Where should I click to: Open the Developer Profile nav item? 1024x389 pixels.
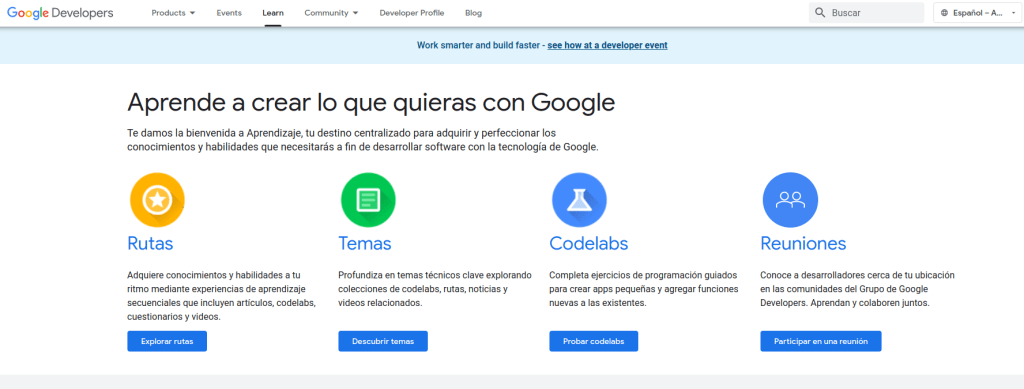(412, 13)
